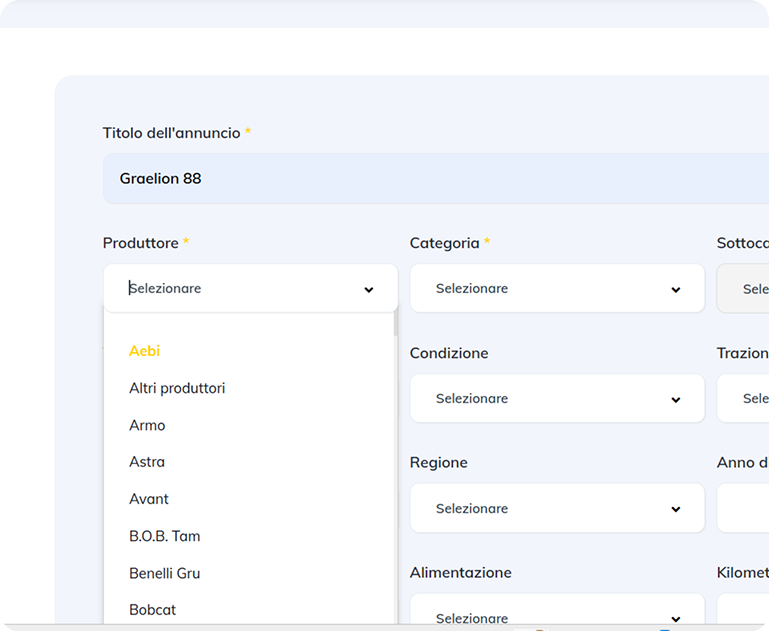
Task: Open the Condizione dropdown
Action: click(558, 398)
